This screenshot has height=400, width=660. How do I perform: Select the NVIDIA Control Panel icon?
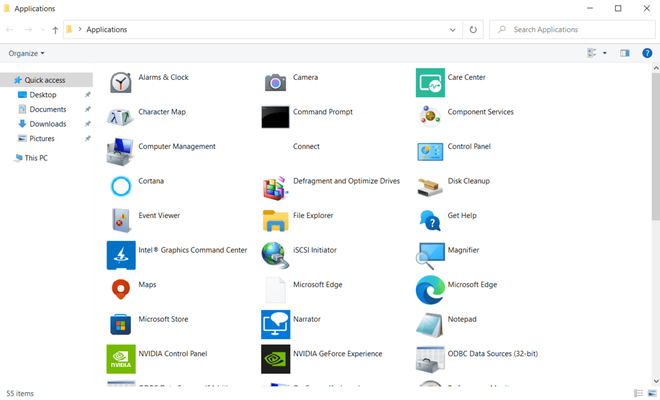click(120, 358)
